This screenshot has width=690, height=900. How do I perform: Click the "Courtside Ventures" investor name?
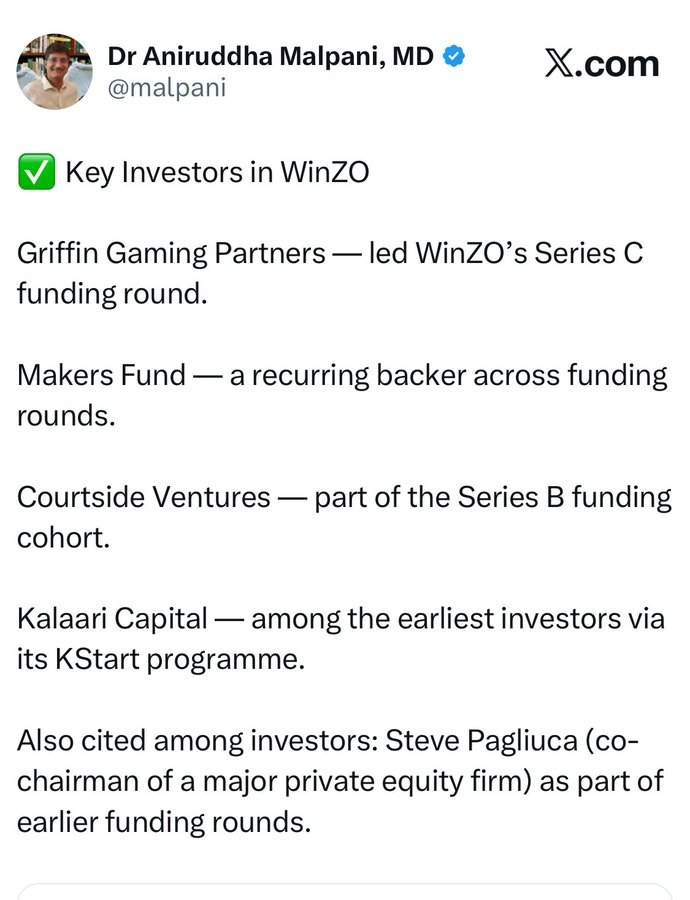coord(144,497)
